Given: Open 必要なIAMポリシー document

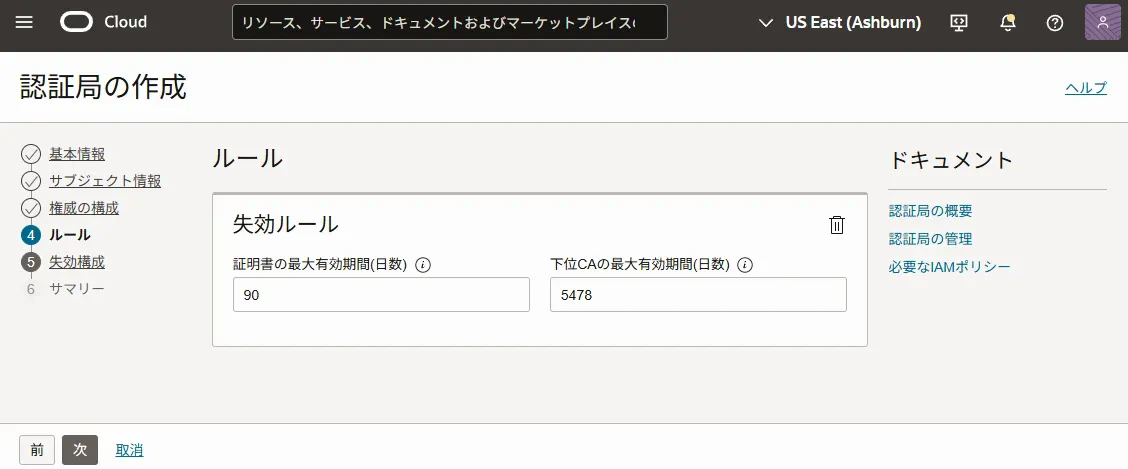Looking at the screenshot, I should 950,268.
